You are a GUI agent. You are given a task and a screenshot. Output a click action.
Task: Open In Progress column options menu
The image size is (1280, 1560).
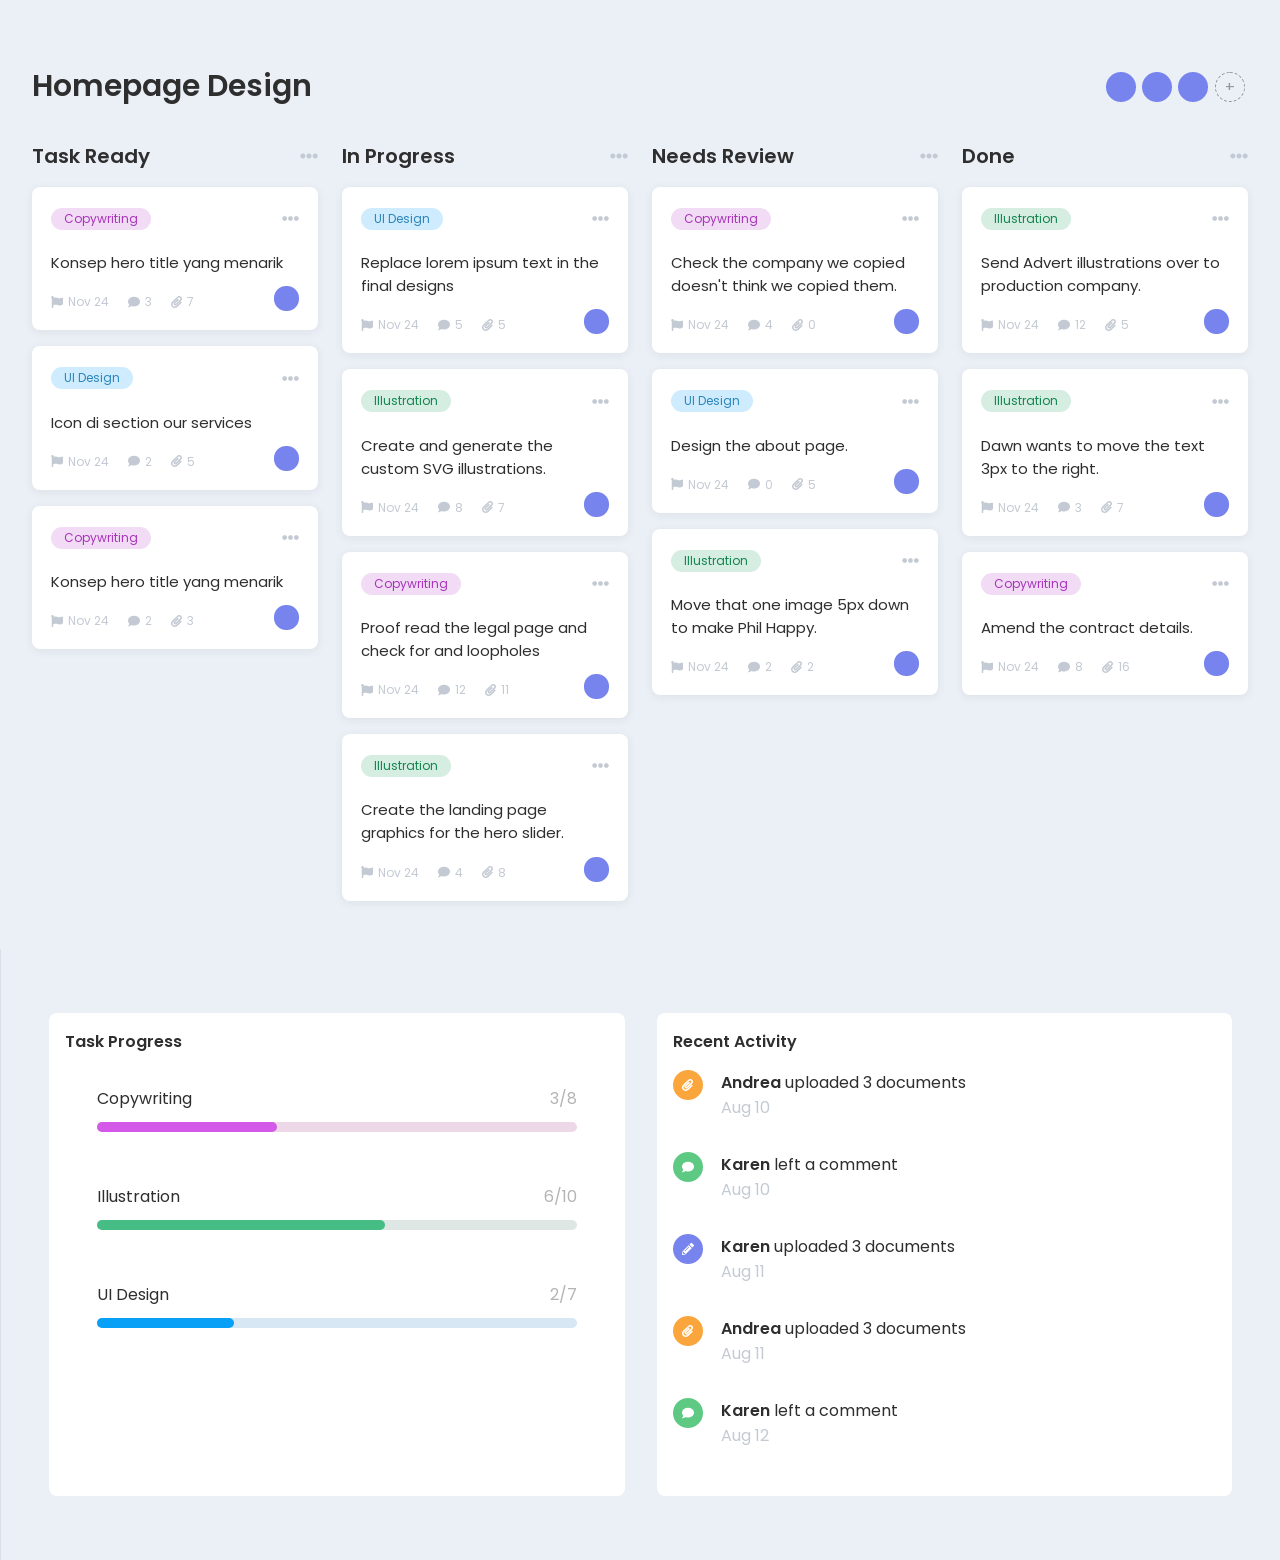[619, 156]
